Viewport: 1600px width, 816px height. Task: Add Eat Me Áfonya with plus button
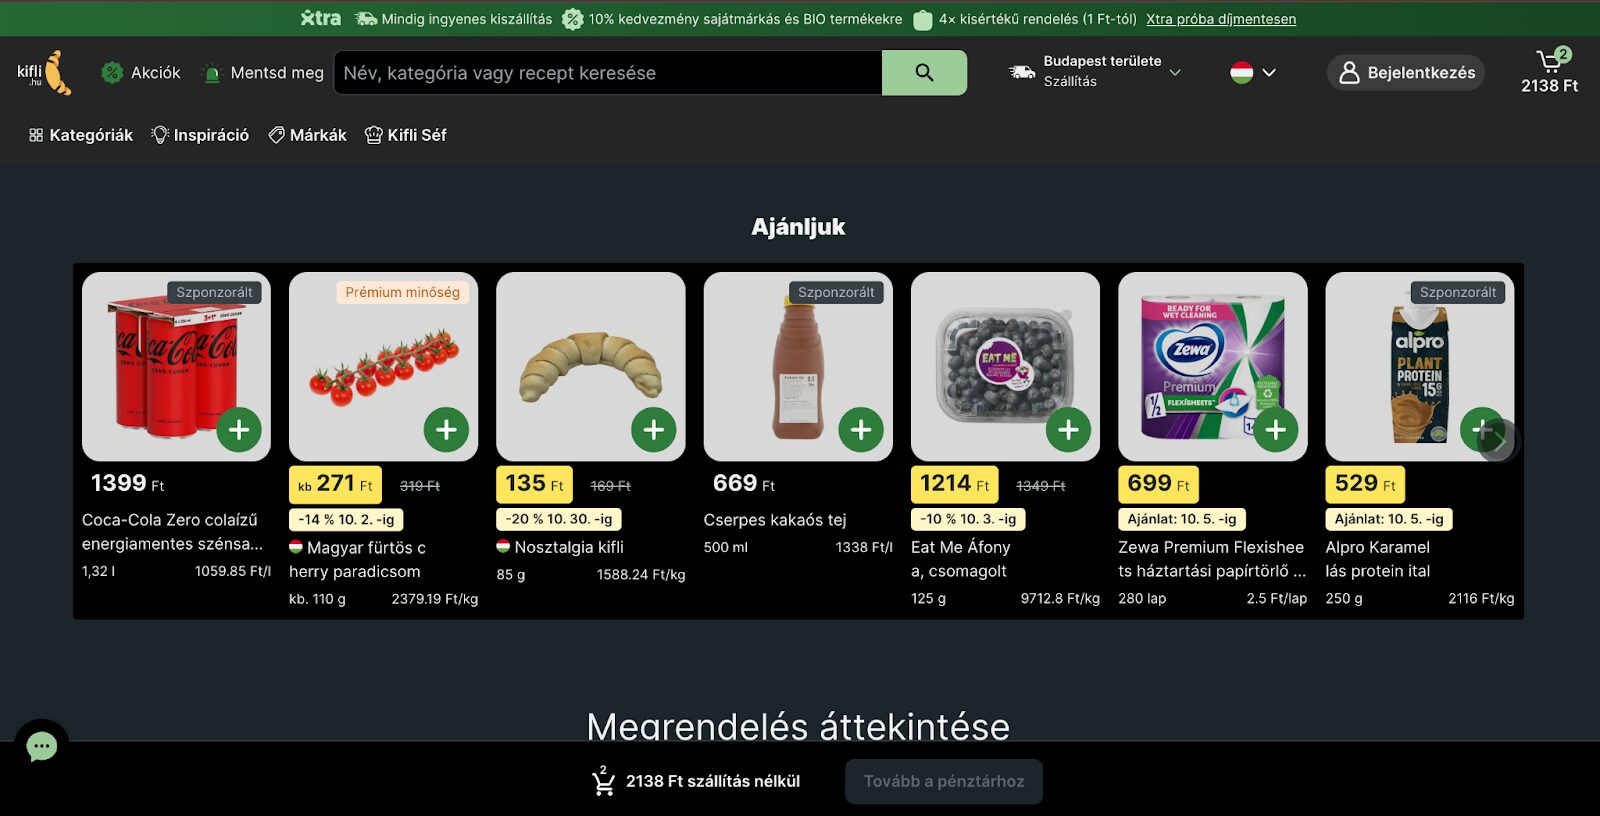tap(1068, 430)
